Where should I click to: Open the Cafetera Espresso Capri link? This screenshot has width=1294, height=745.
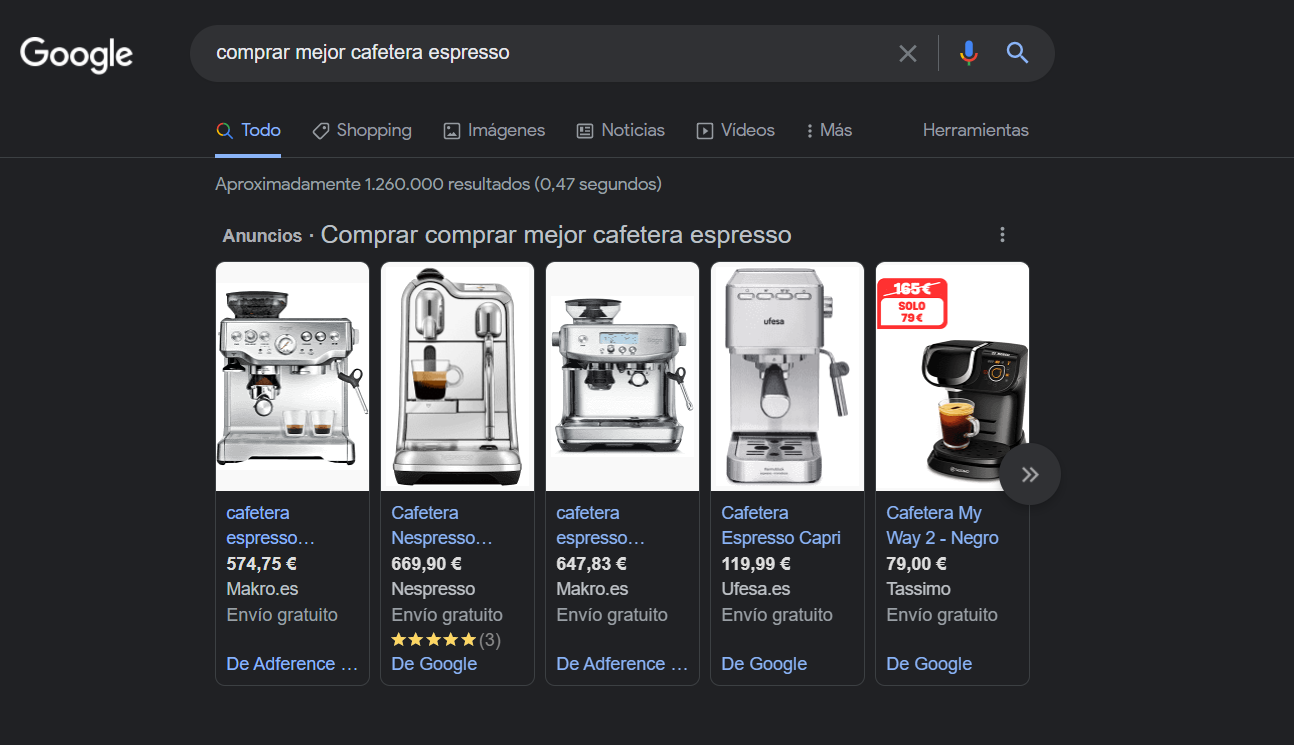click(780, 525)
